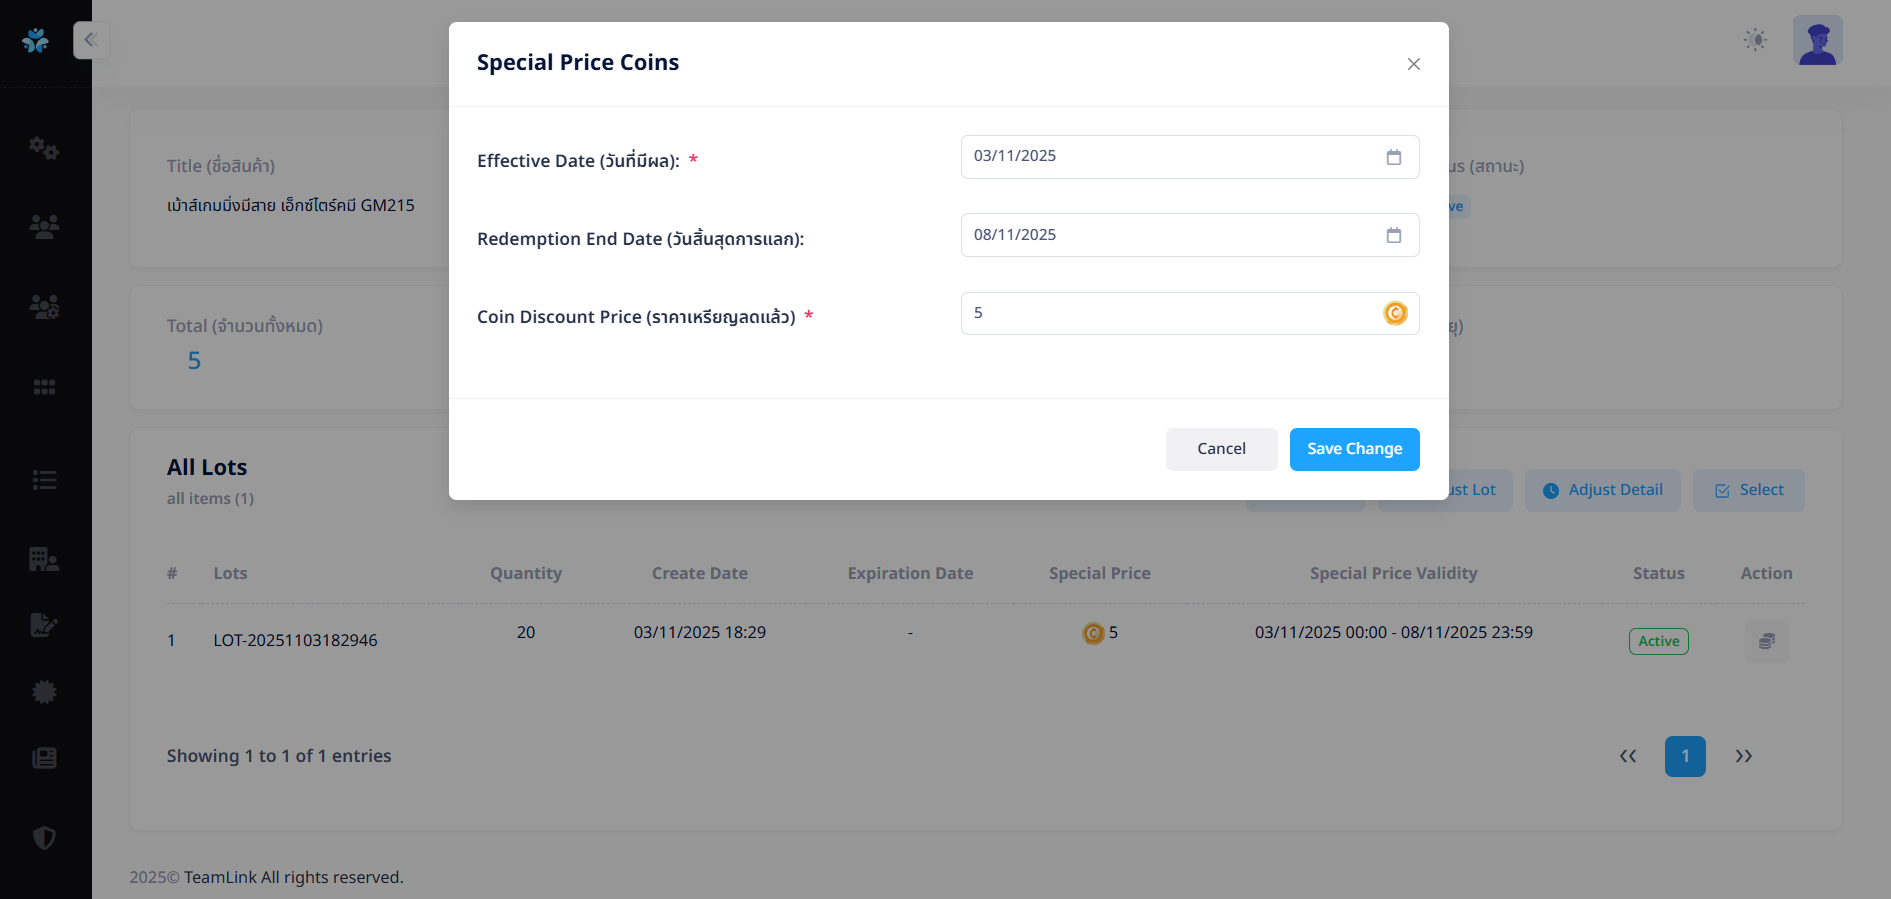Open the grid apps sidebar icon
Viewport: 1891px width, 899px height.
44,387
